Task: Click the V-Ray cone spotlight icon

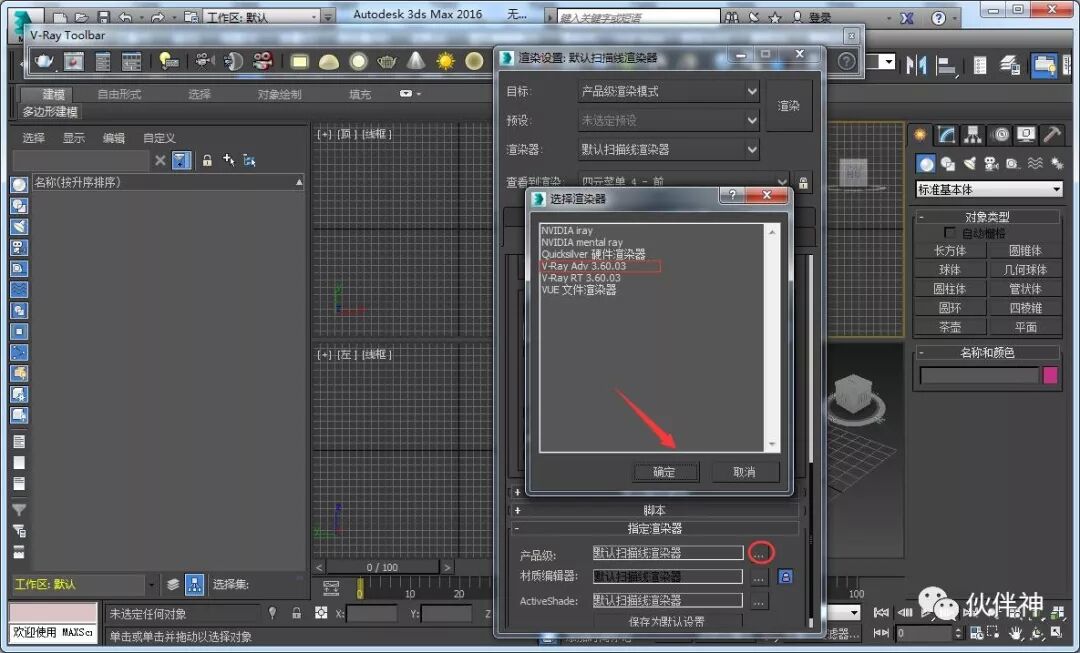Action: click(416, 61)
